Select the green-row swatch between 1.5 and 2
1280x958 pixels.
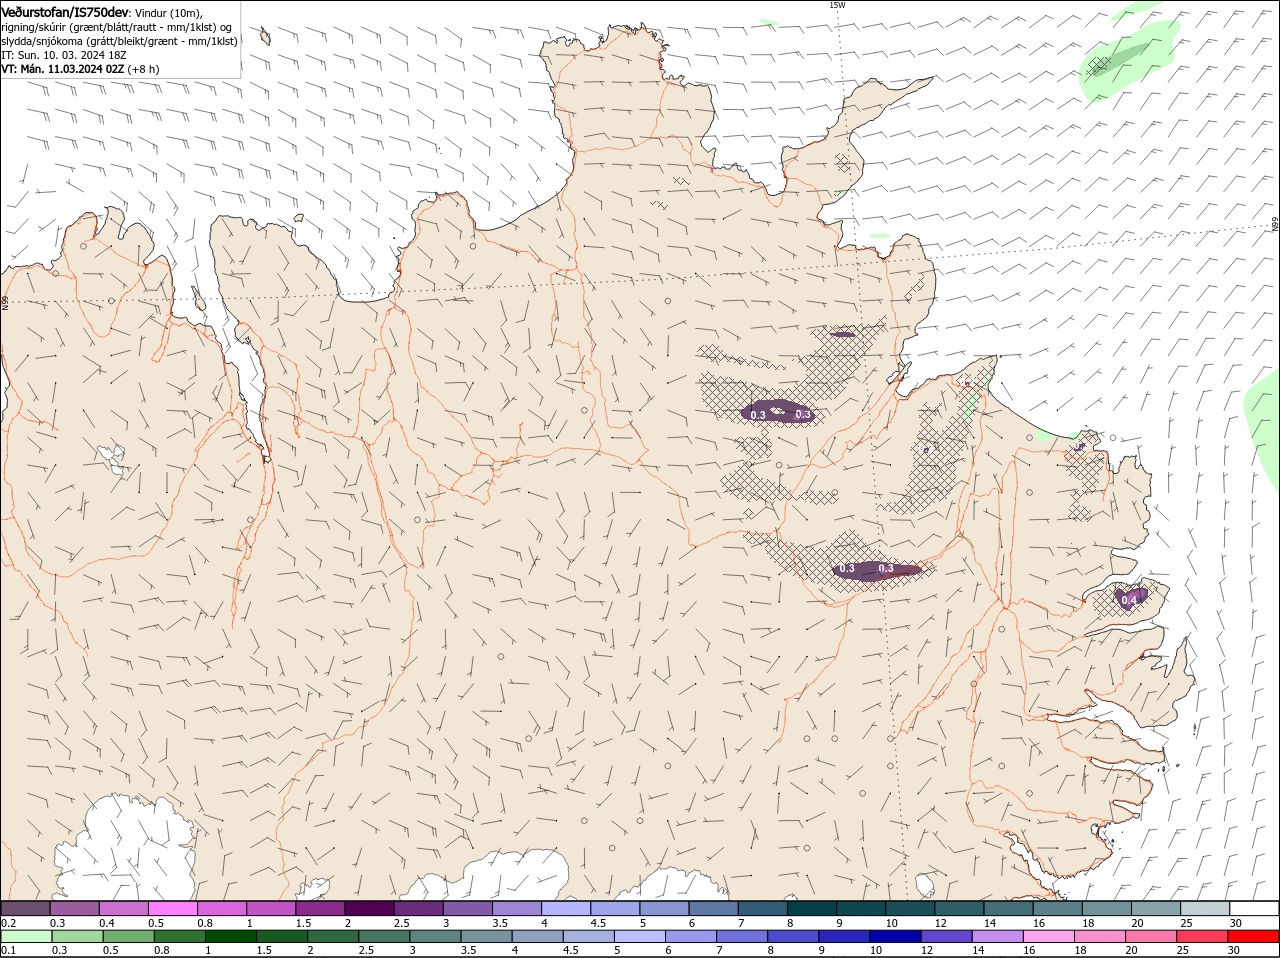(281, 936)
